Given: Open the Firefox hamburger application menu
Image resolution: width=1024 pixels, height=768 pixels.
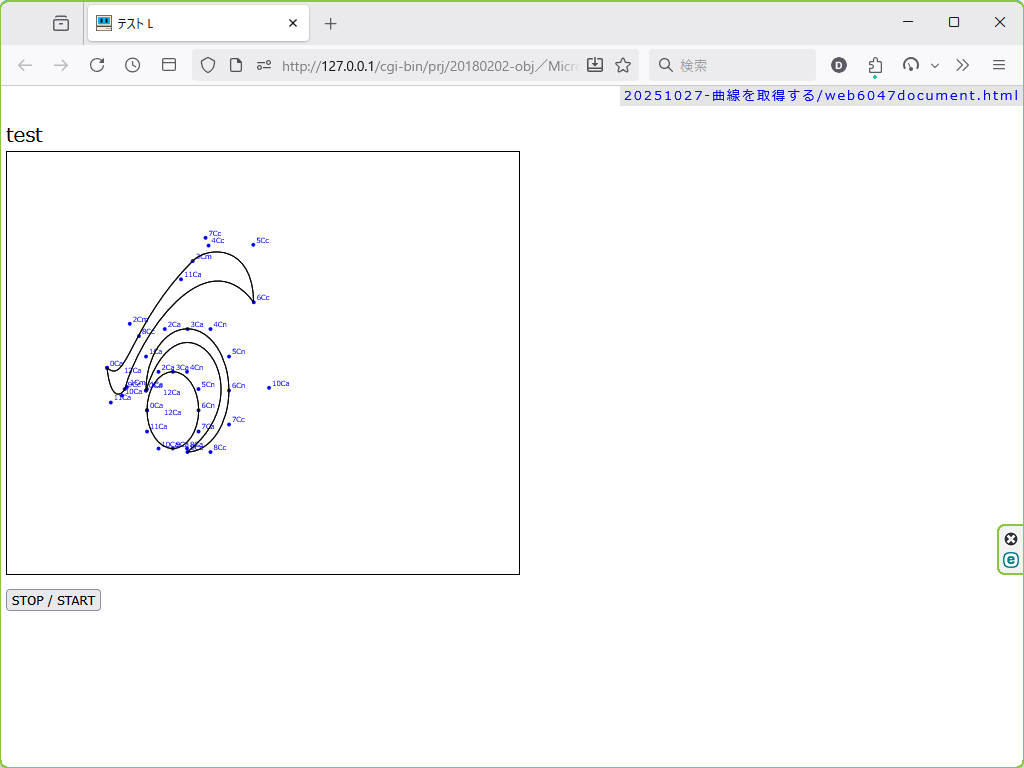Looking at the screenshot, I should 998,65.
